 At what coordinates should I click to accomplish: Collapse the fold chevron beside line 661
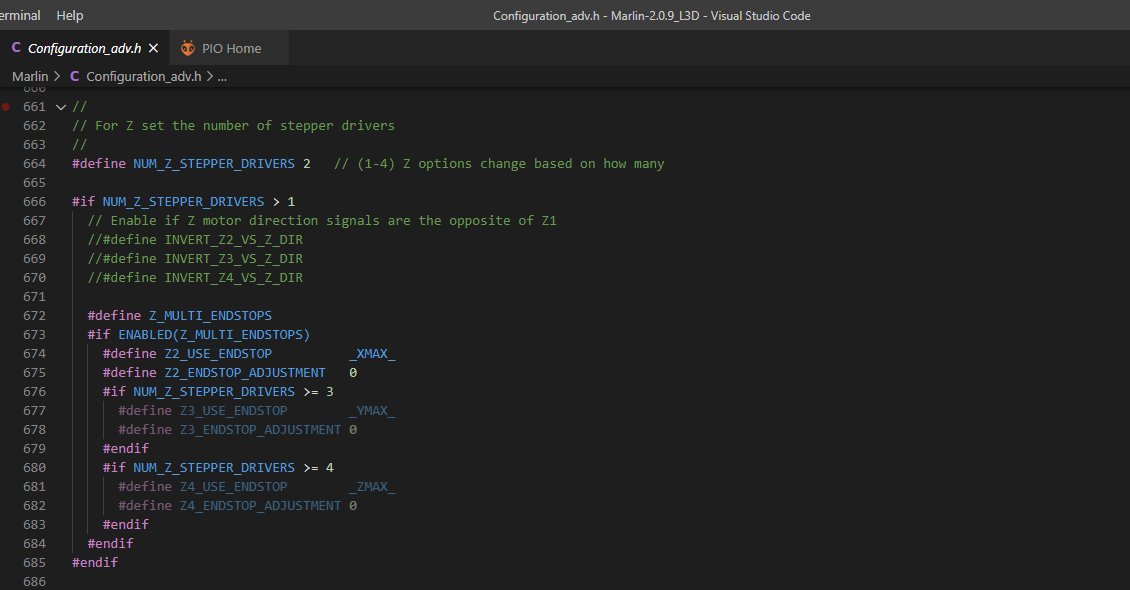(x=61, y=107)
